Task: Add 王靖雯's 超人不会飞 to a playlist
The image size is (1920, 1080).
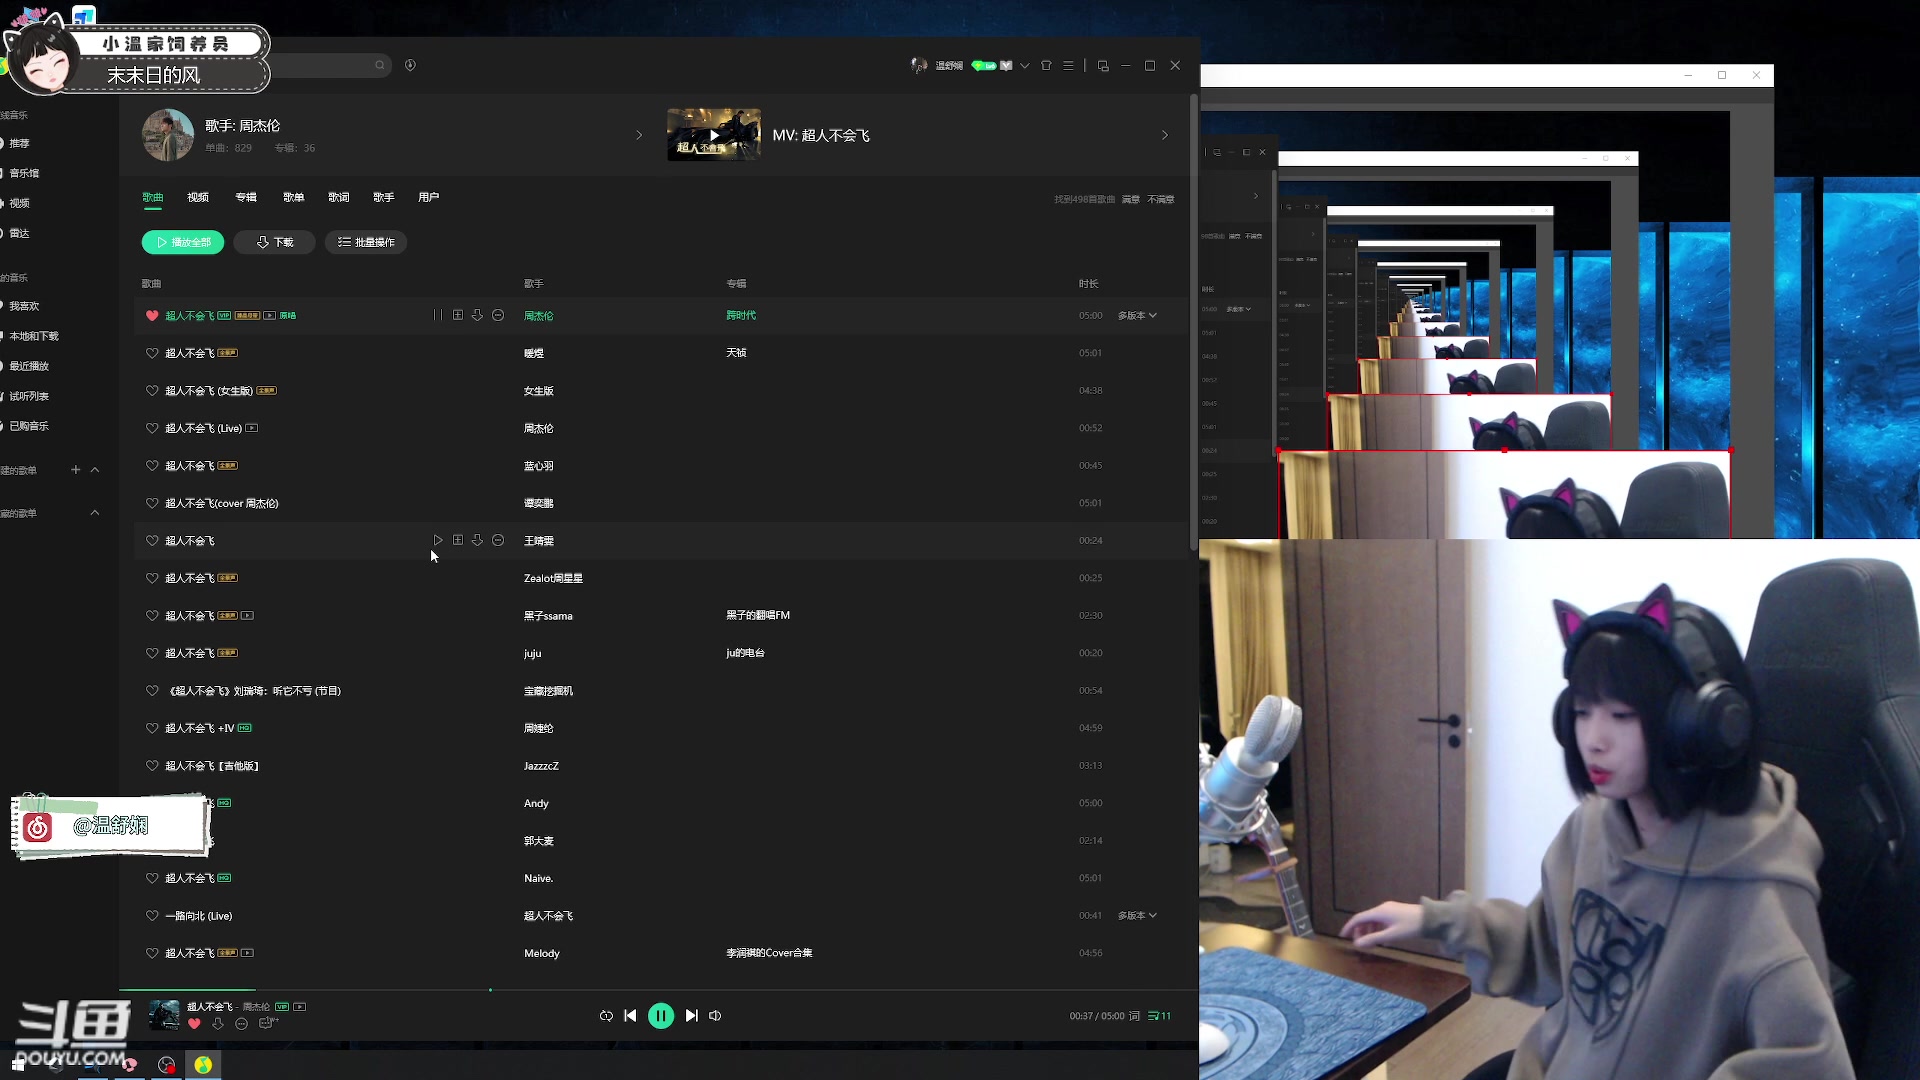Action: pos(458,540)
